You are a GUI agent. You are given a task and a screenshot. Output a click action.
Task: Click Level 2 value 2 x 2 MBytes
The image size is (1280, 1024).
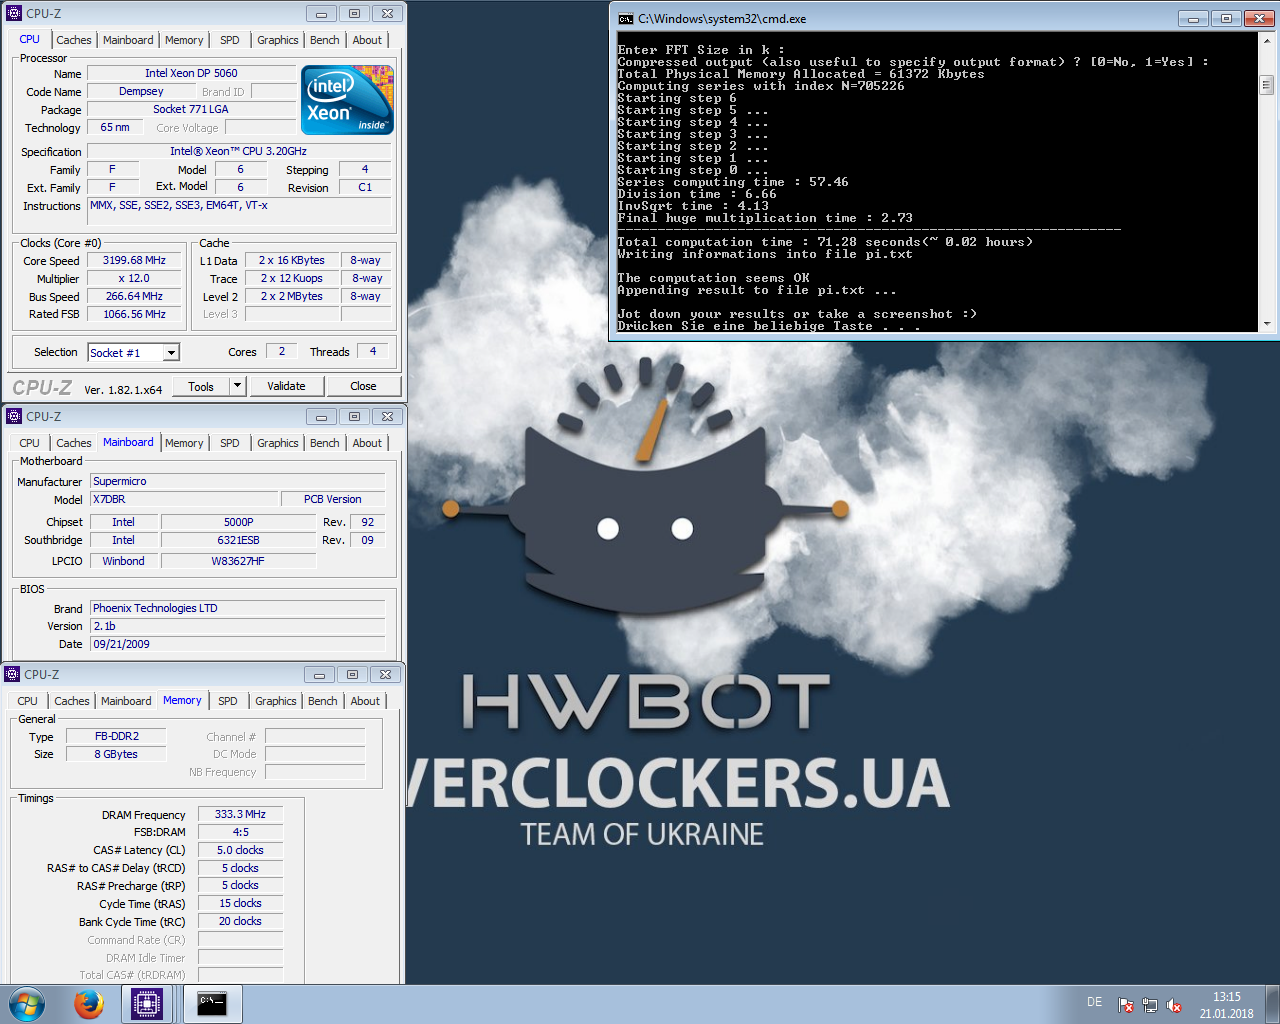click(292, 296)
